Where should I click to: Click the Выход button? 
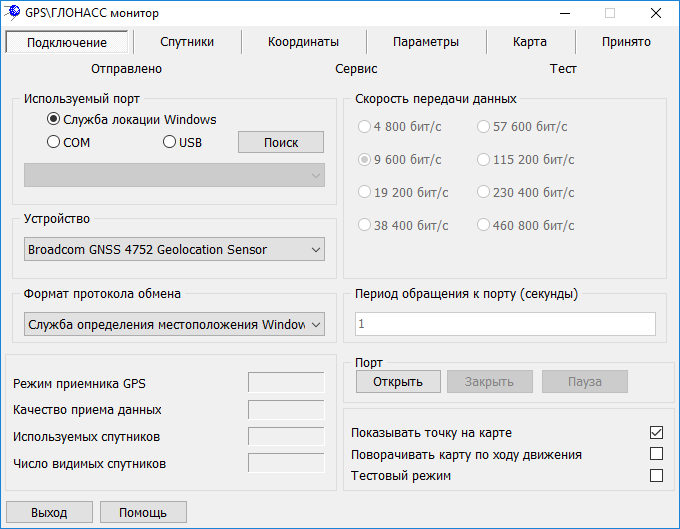coord(49,512)
